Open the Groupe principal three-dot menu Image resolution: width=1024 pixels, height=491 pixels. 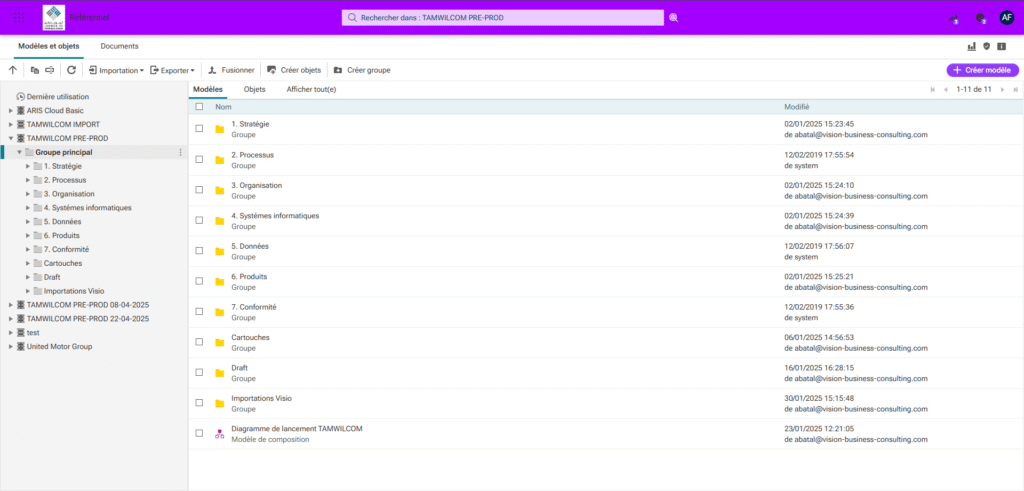(180, 152)
